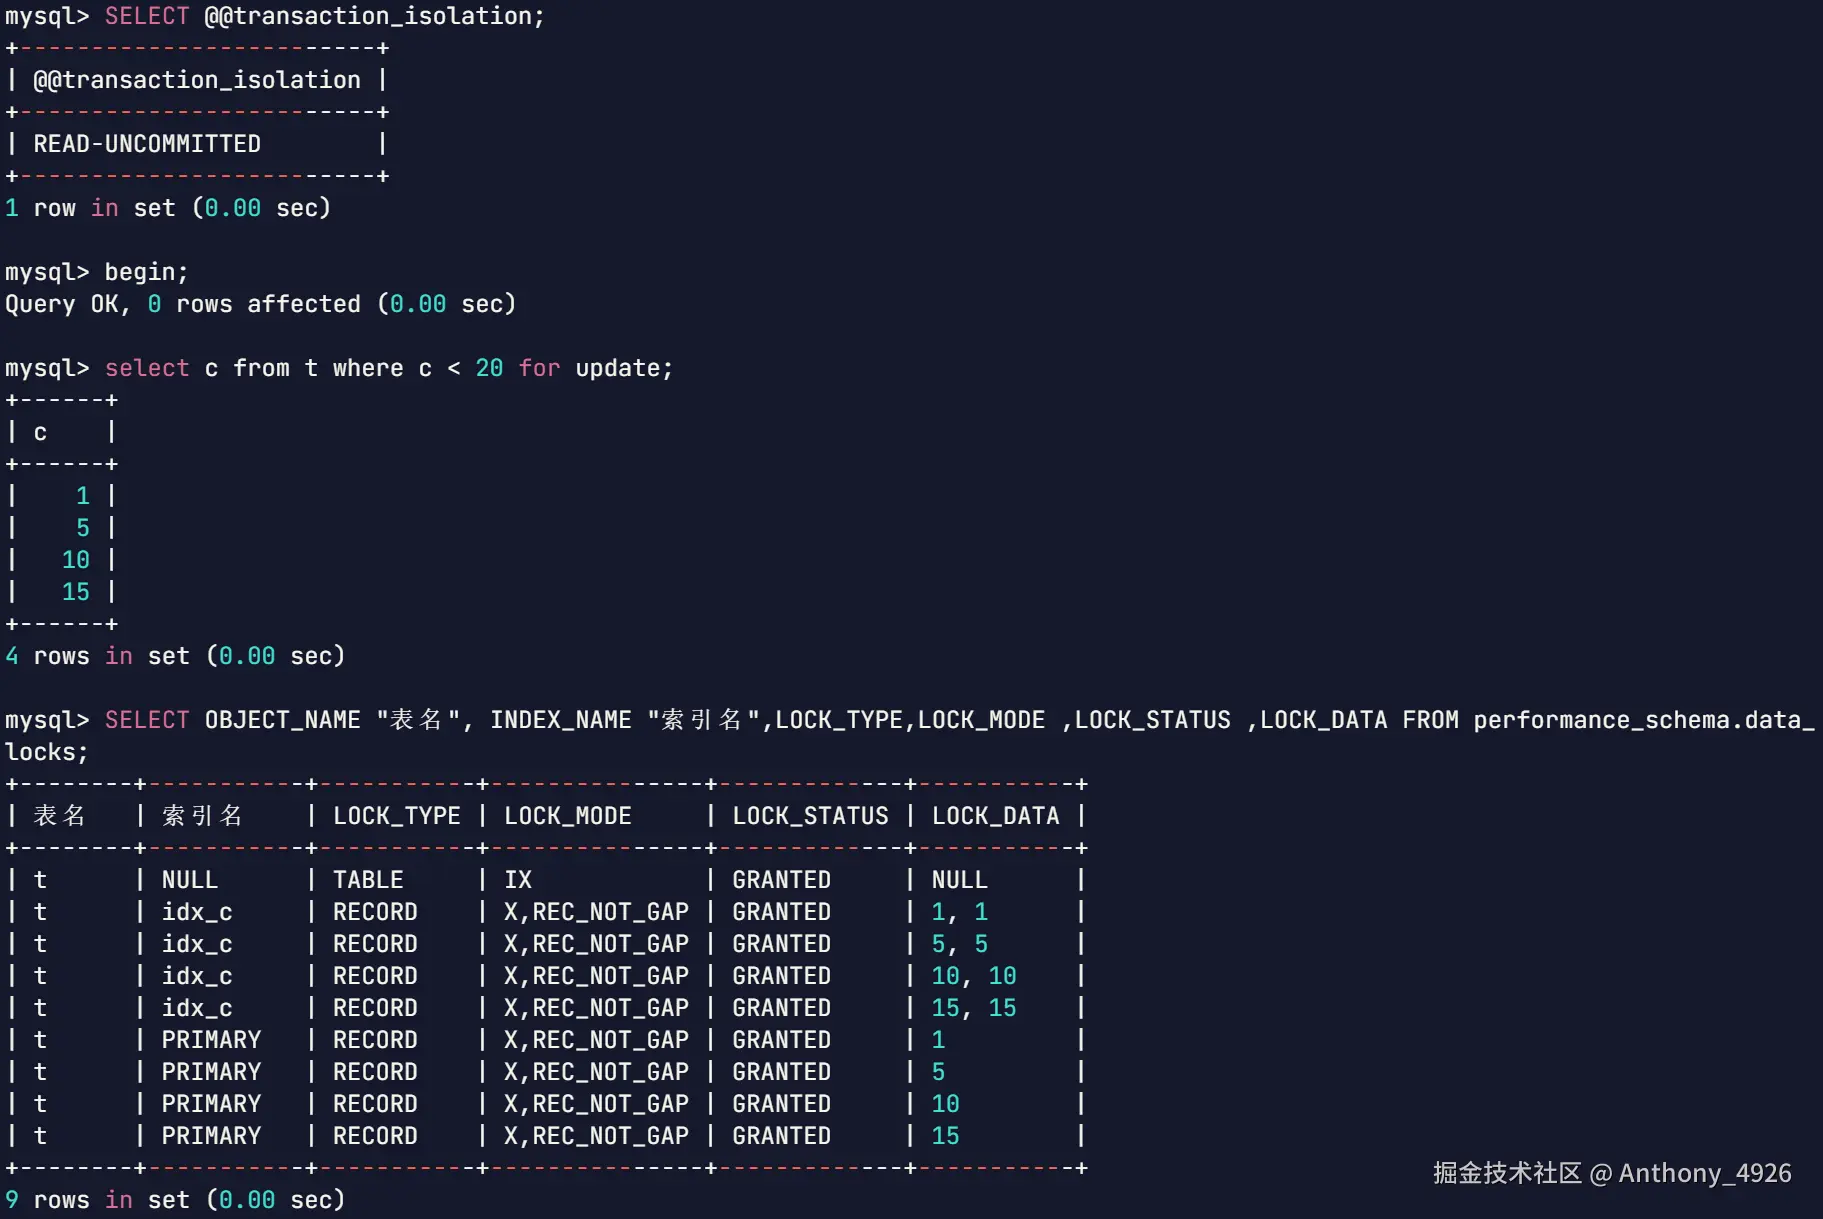
Task: Click the READ-UNCOMMITTED result value
Action: pyautogui.click(x=147, y=144)
